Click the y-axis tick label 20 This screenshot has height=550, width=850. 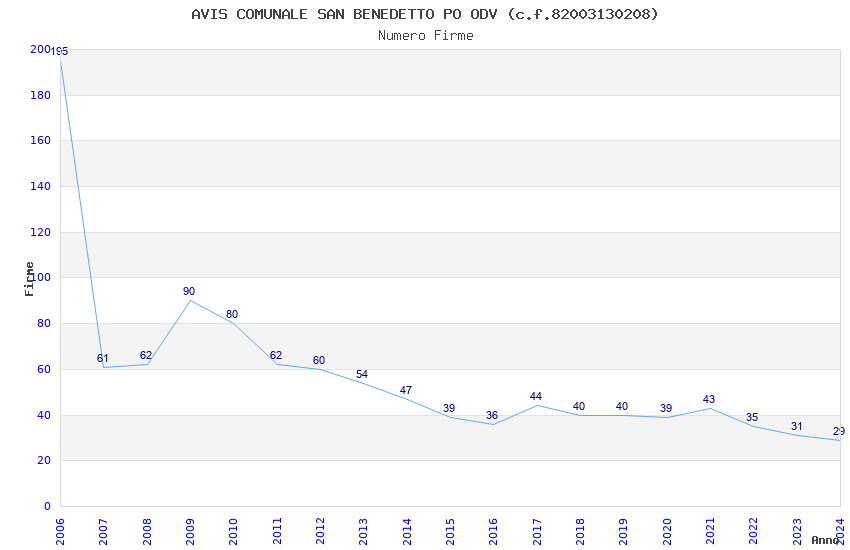tap(43, 461)
